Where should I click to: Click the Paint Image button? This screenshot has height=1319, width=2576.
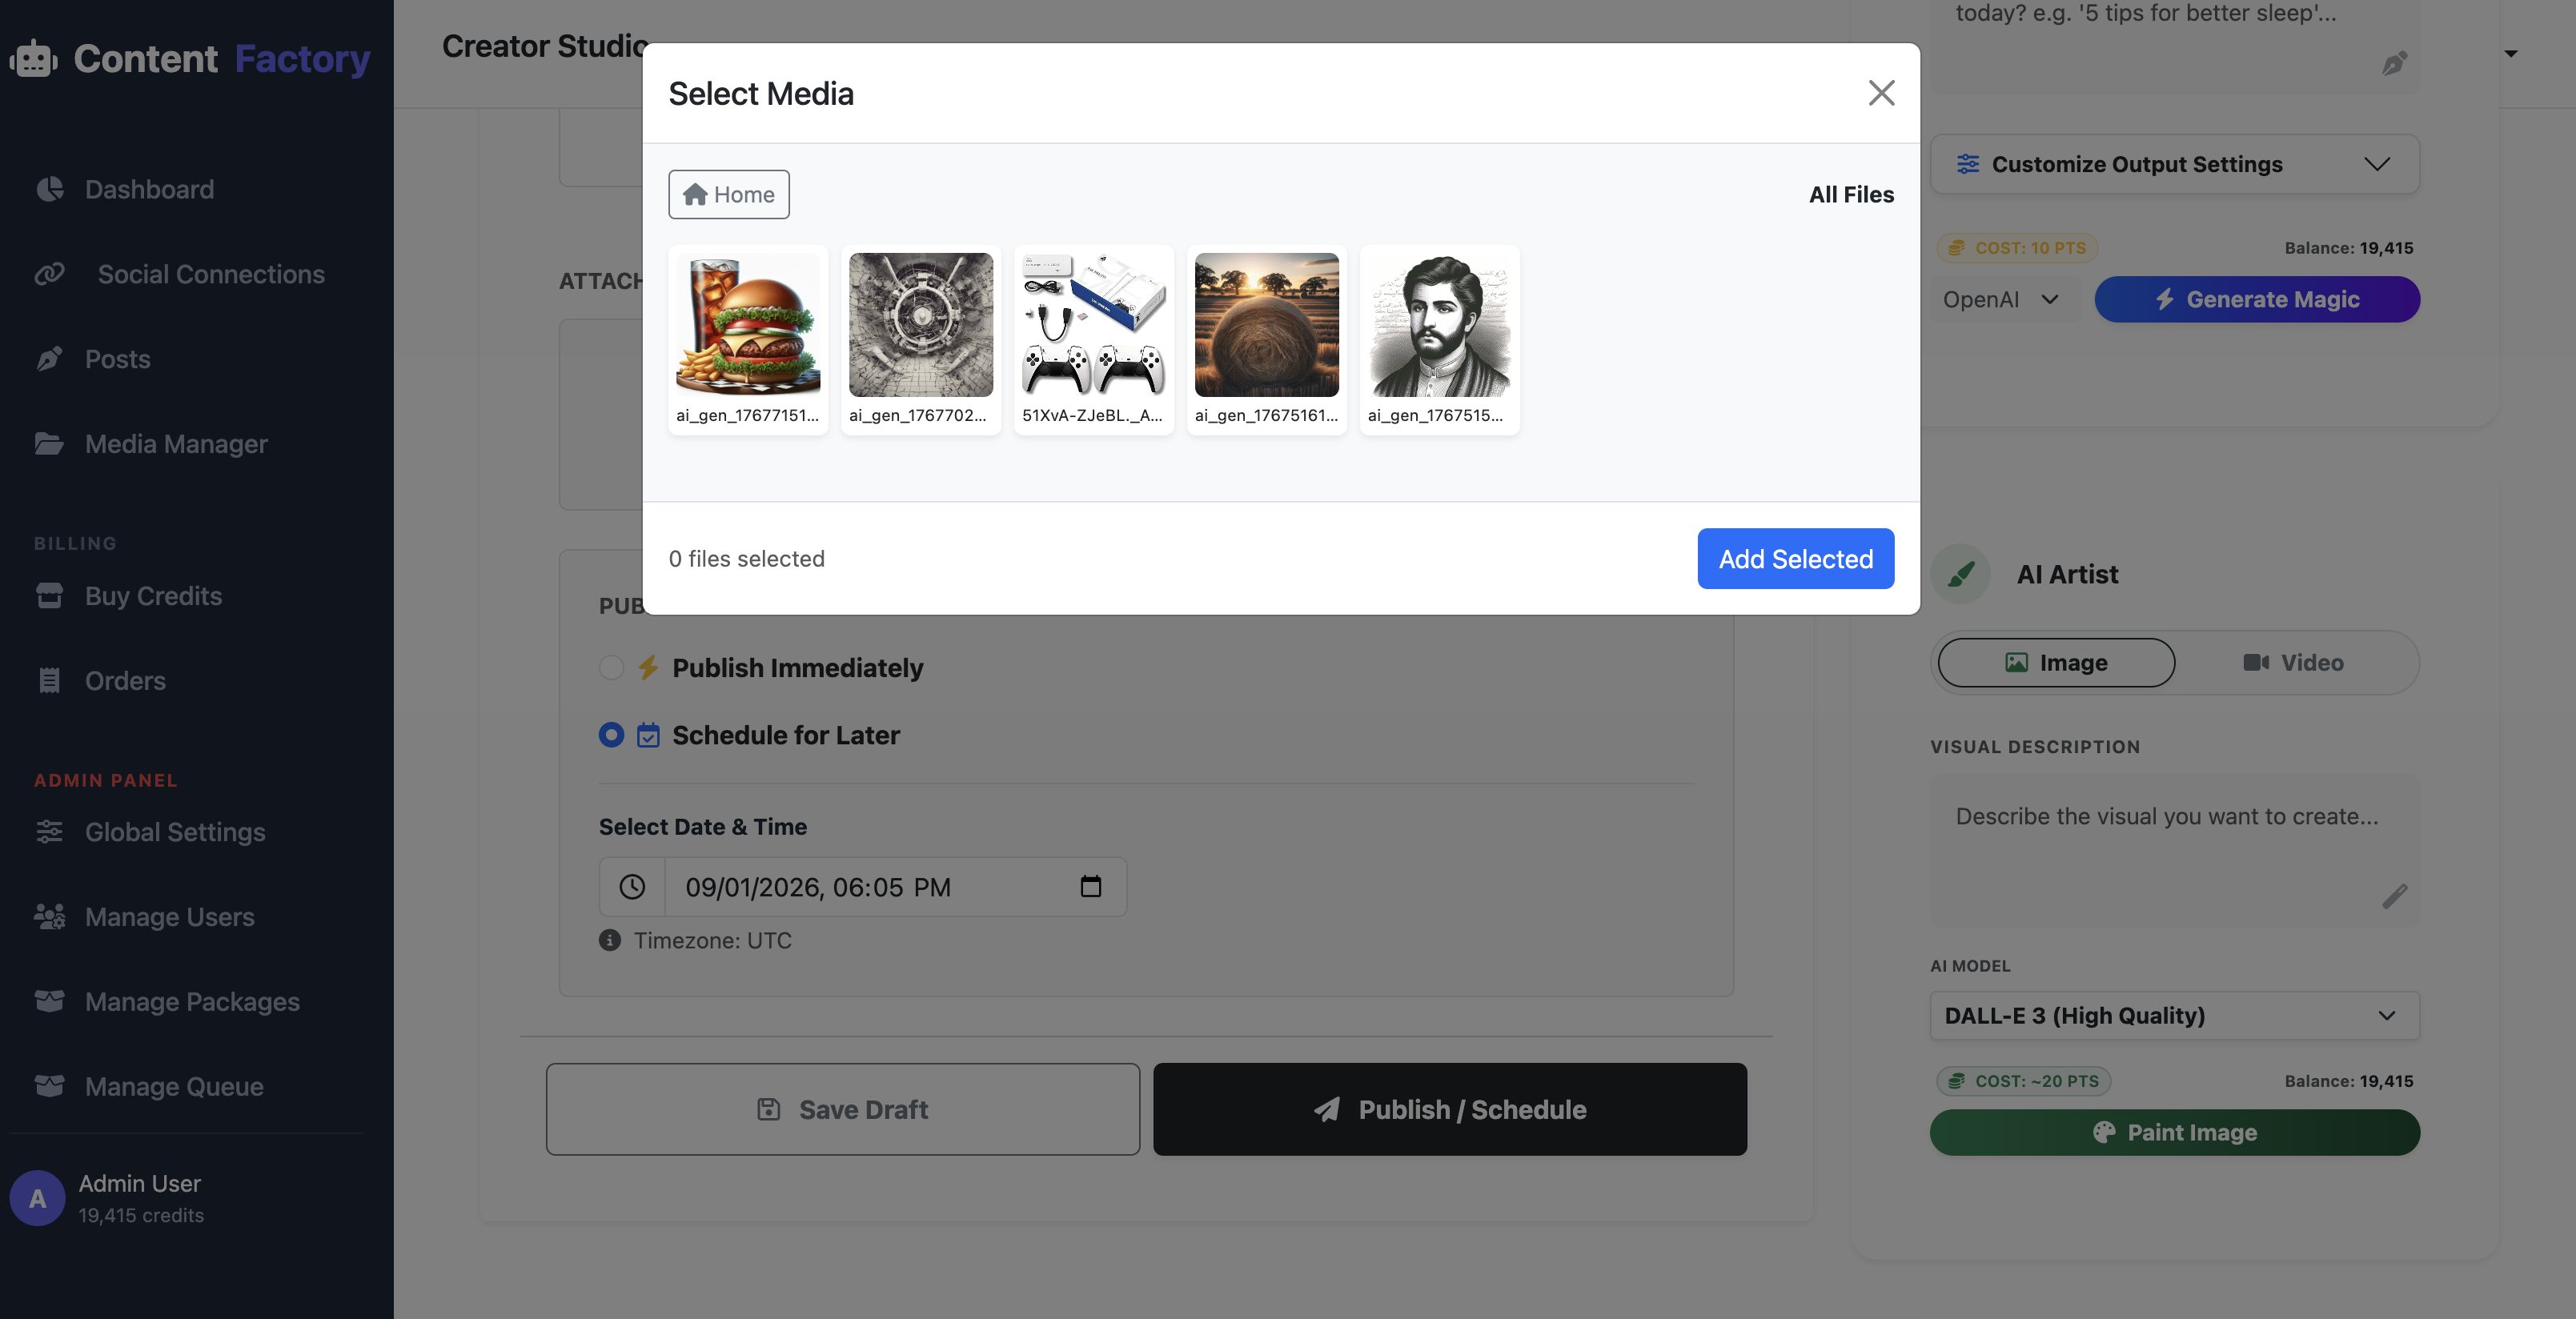click(2174, 1132)
